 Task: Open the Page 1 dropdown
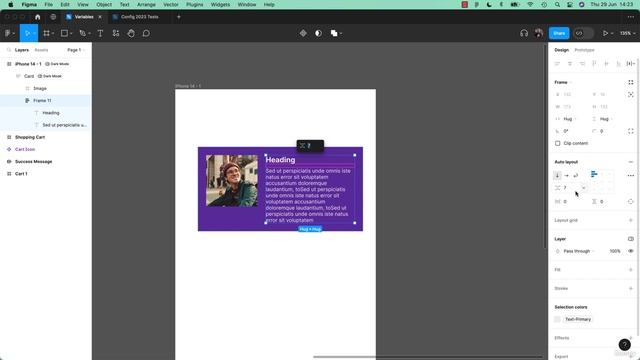(x=76, y=50)
